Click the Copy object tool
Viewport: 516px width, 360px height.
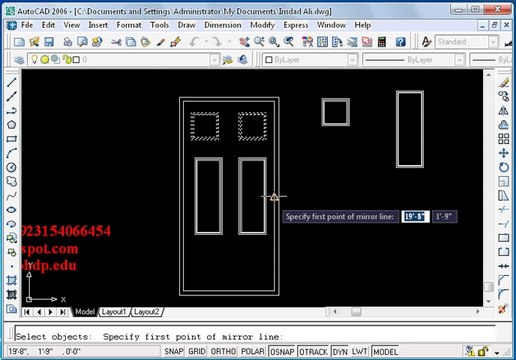click(504, 96)
